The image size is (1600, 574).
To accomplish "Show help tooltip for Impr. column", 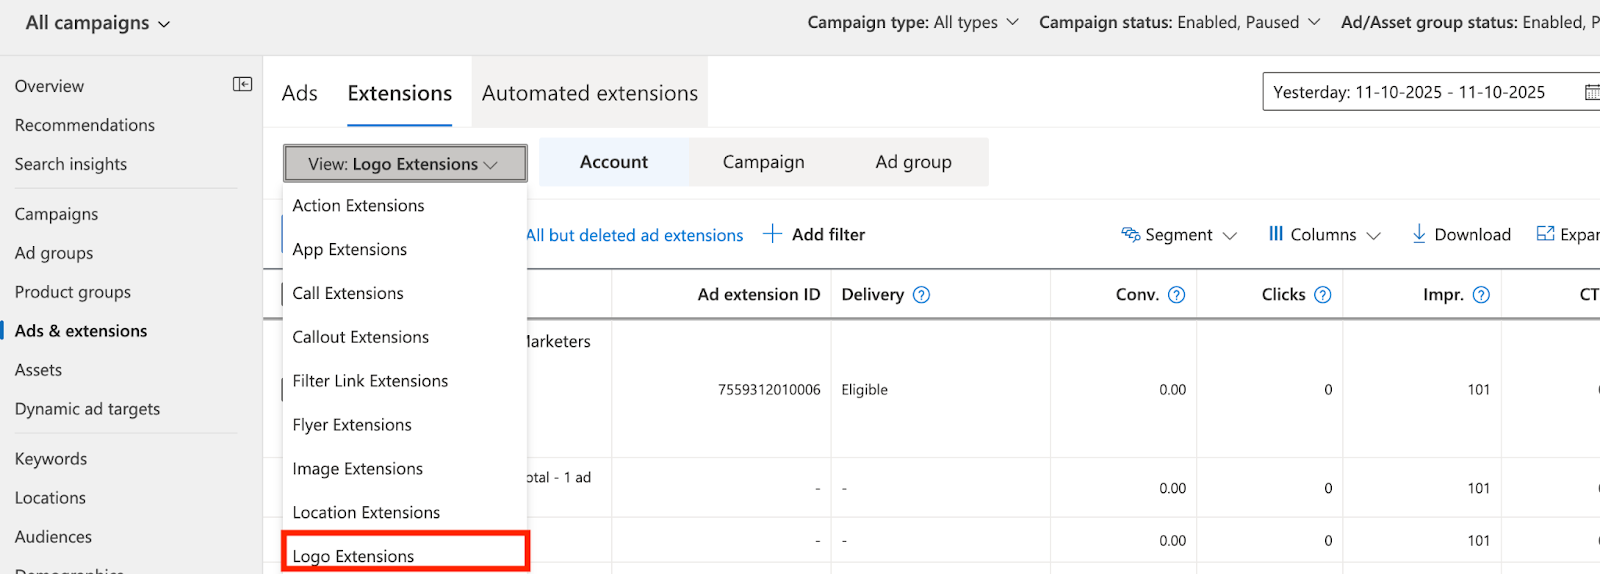I will tap(1482, 295).
